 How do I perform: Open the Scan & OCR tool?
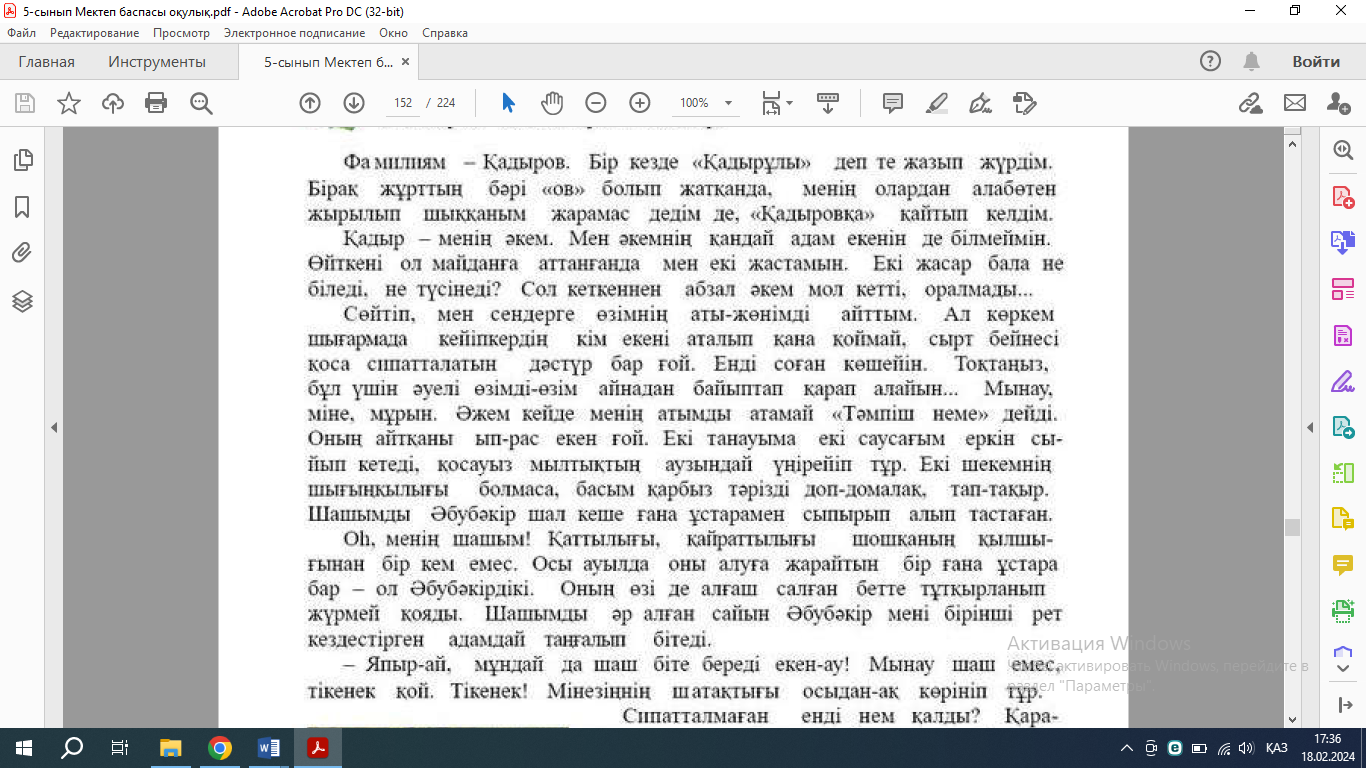click(1343, 611)
